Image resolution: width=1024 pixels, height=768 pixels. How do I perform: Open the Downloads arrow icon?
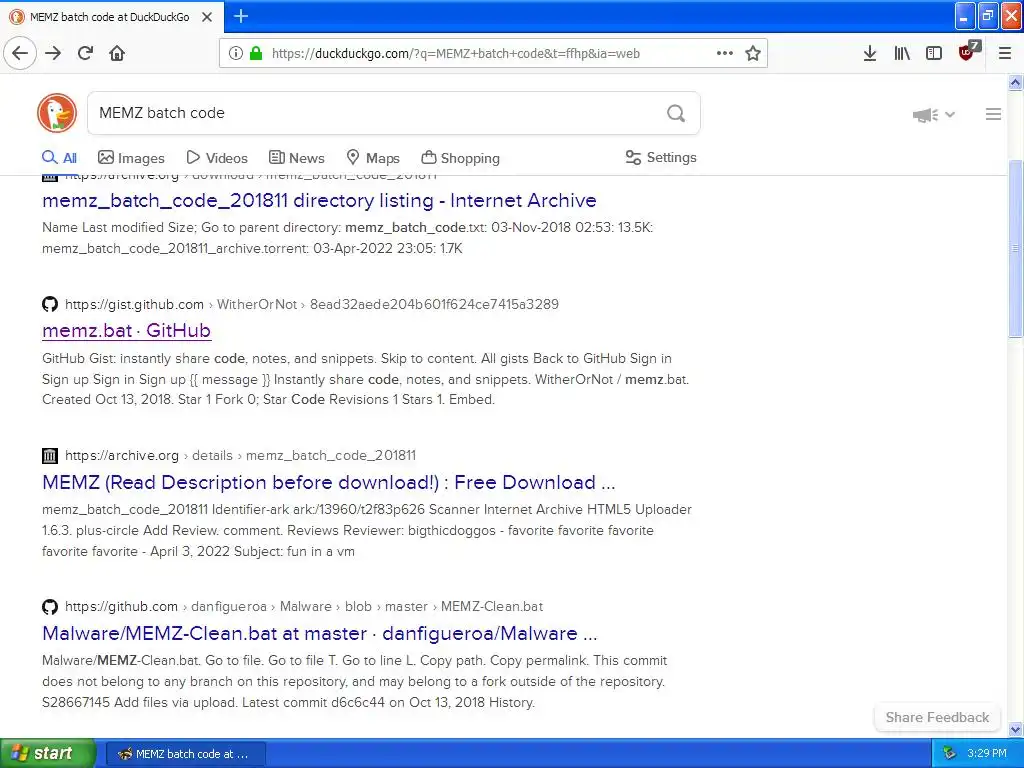(x=870, y=54)
